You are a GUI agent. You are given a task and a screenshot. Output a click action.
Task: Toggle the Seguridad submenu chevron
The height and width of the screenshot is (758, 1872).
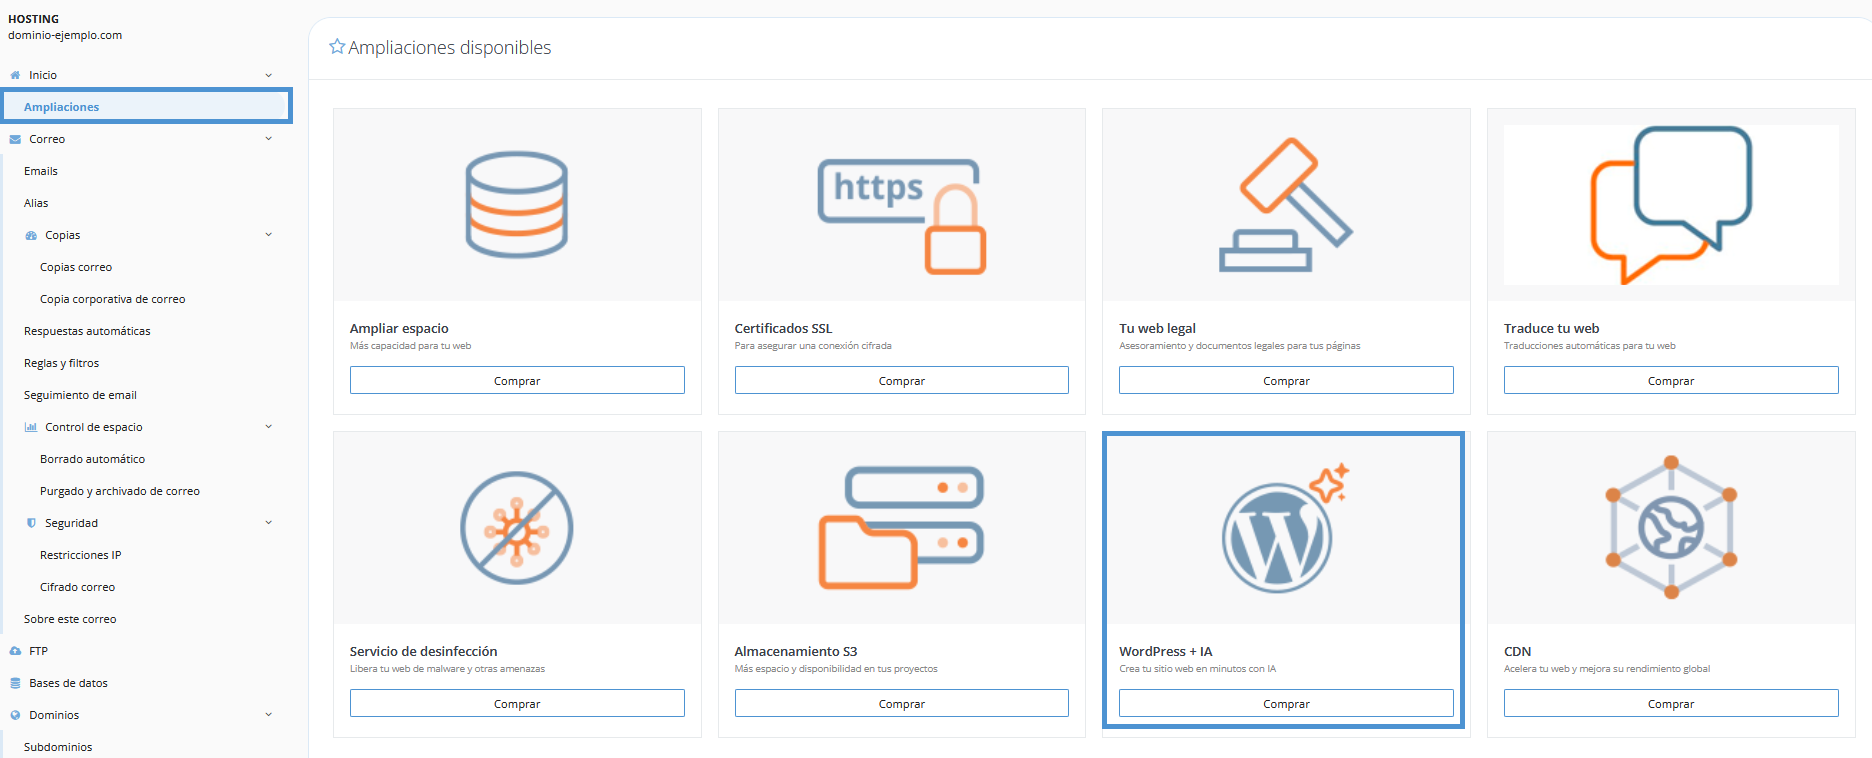point(268,523)
